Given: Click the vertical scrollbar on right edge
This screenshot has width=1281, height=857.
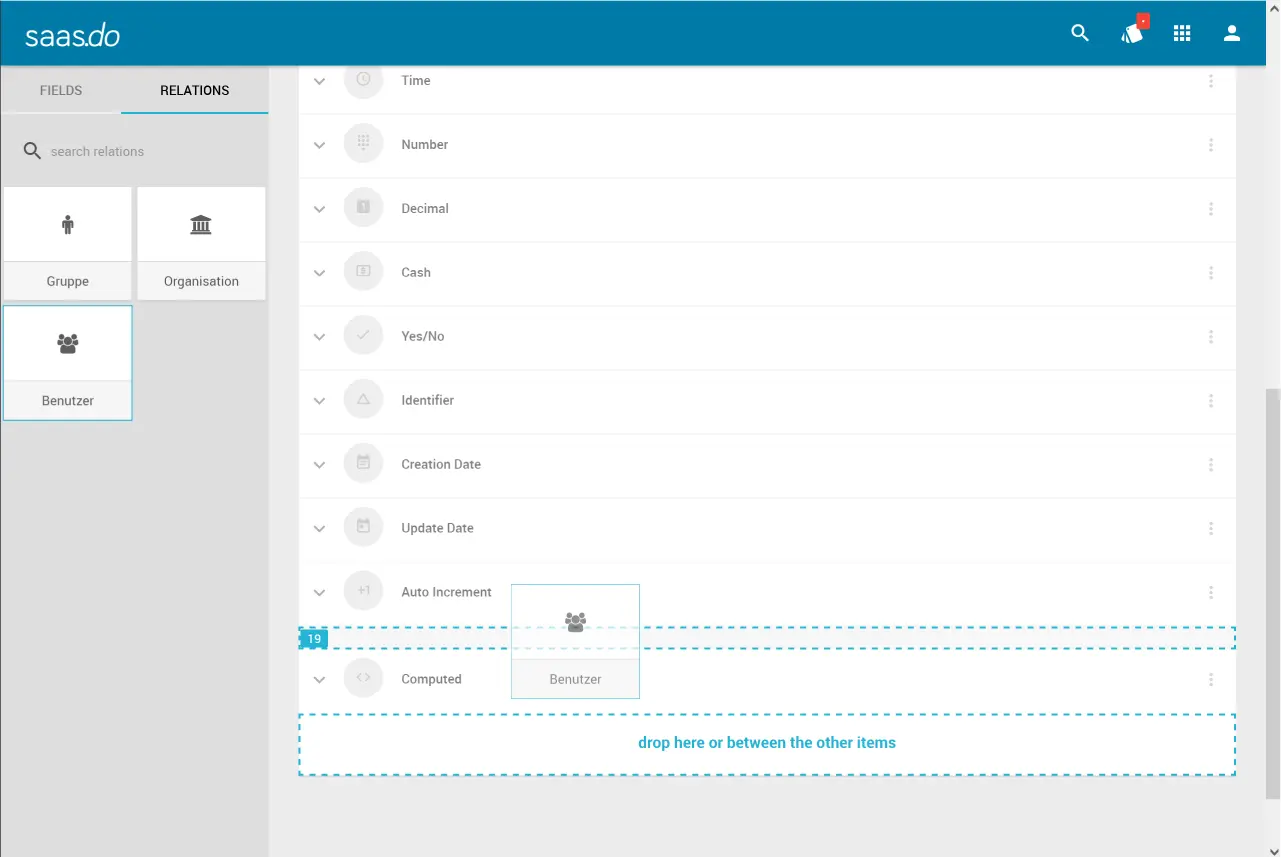Looking at the screenshot, I should click(x=1273, y=590).
